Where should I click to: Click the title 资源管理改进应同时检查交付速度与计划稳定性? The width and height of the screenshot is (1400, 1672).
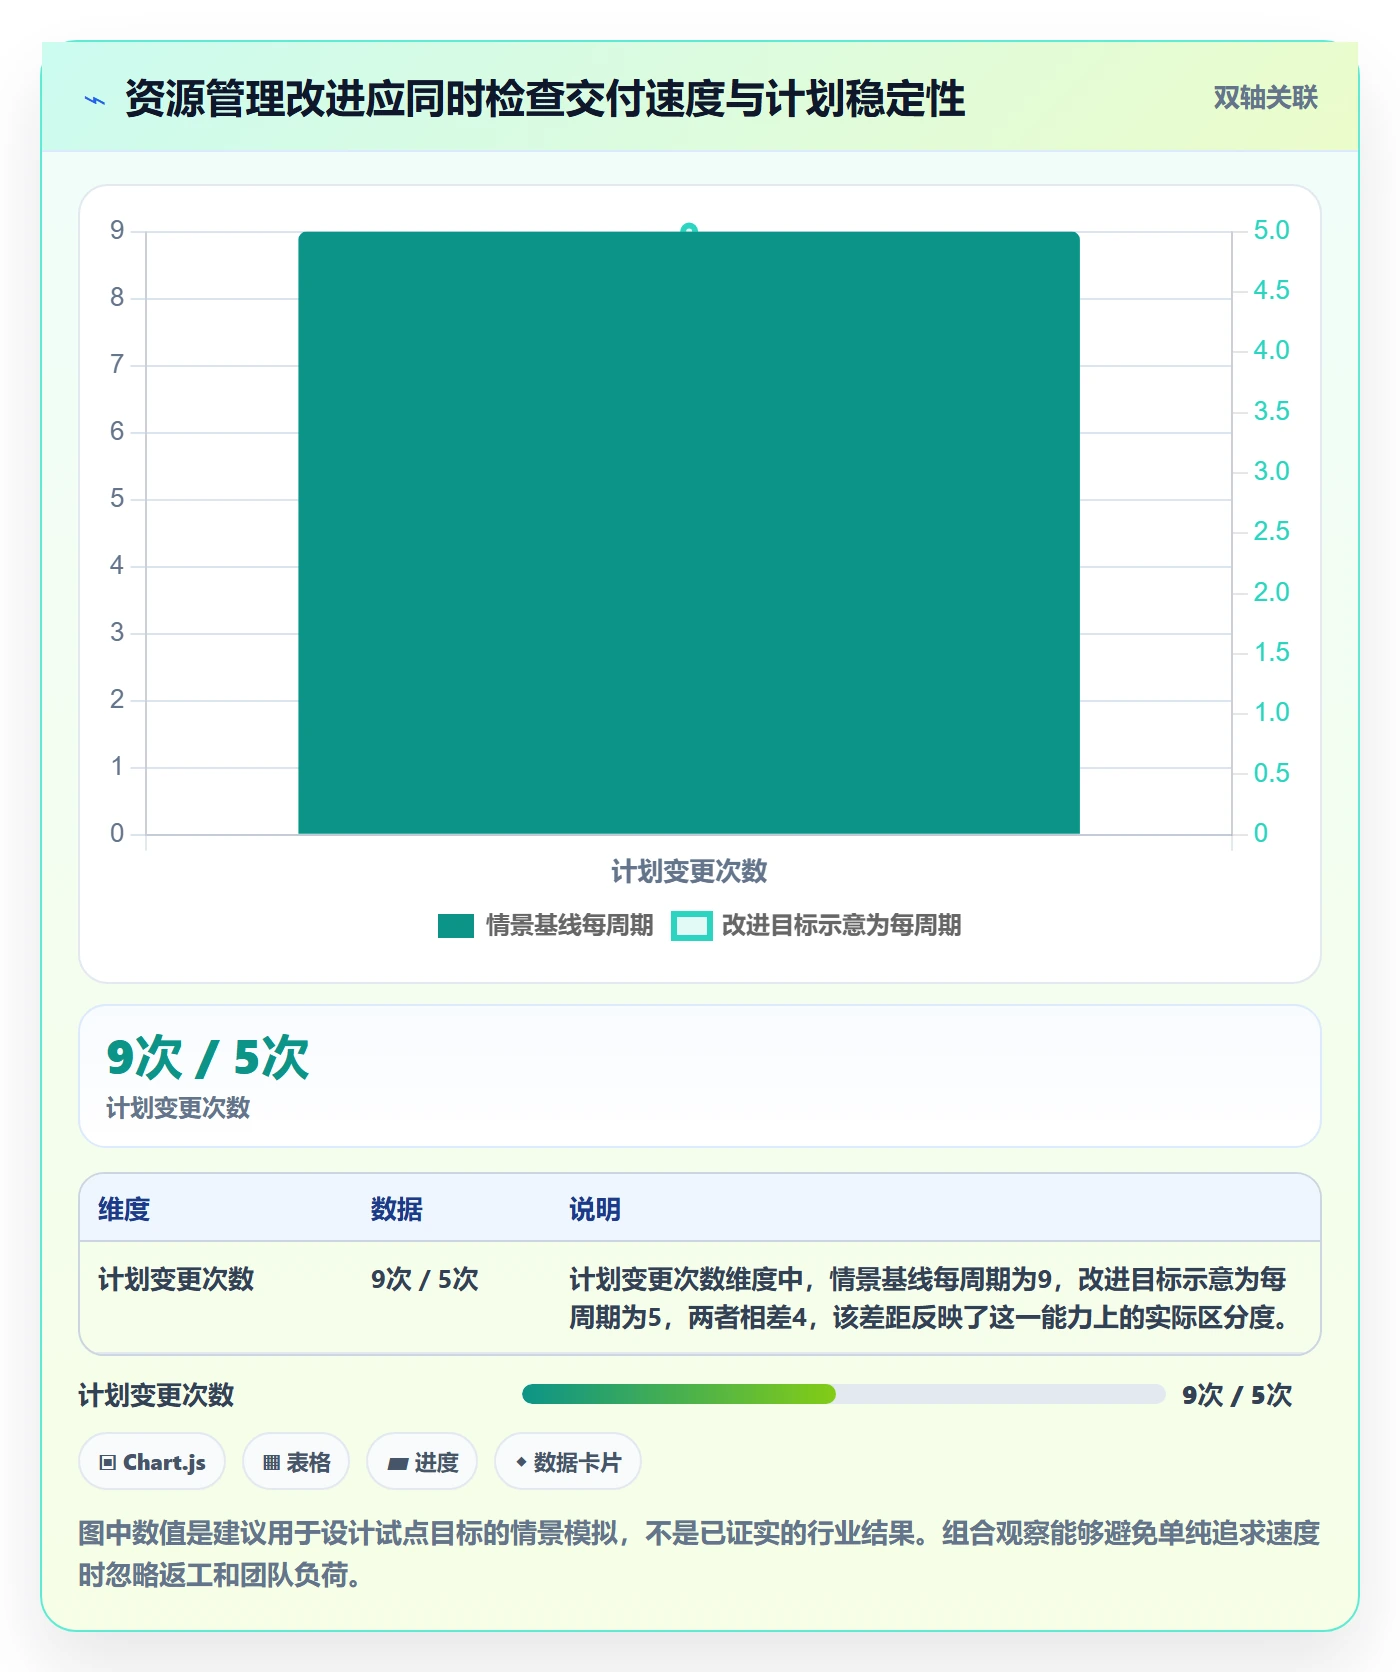[545, 99]
